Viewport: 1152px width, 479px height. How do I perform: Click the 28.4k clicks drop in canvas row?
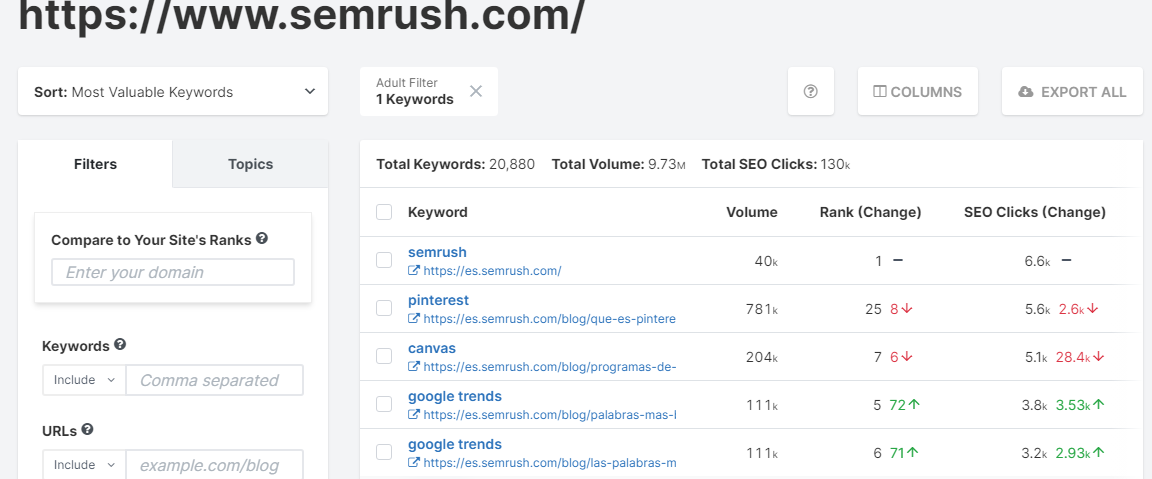1075,357
